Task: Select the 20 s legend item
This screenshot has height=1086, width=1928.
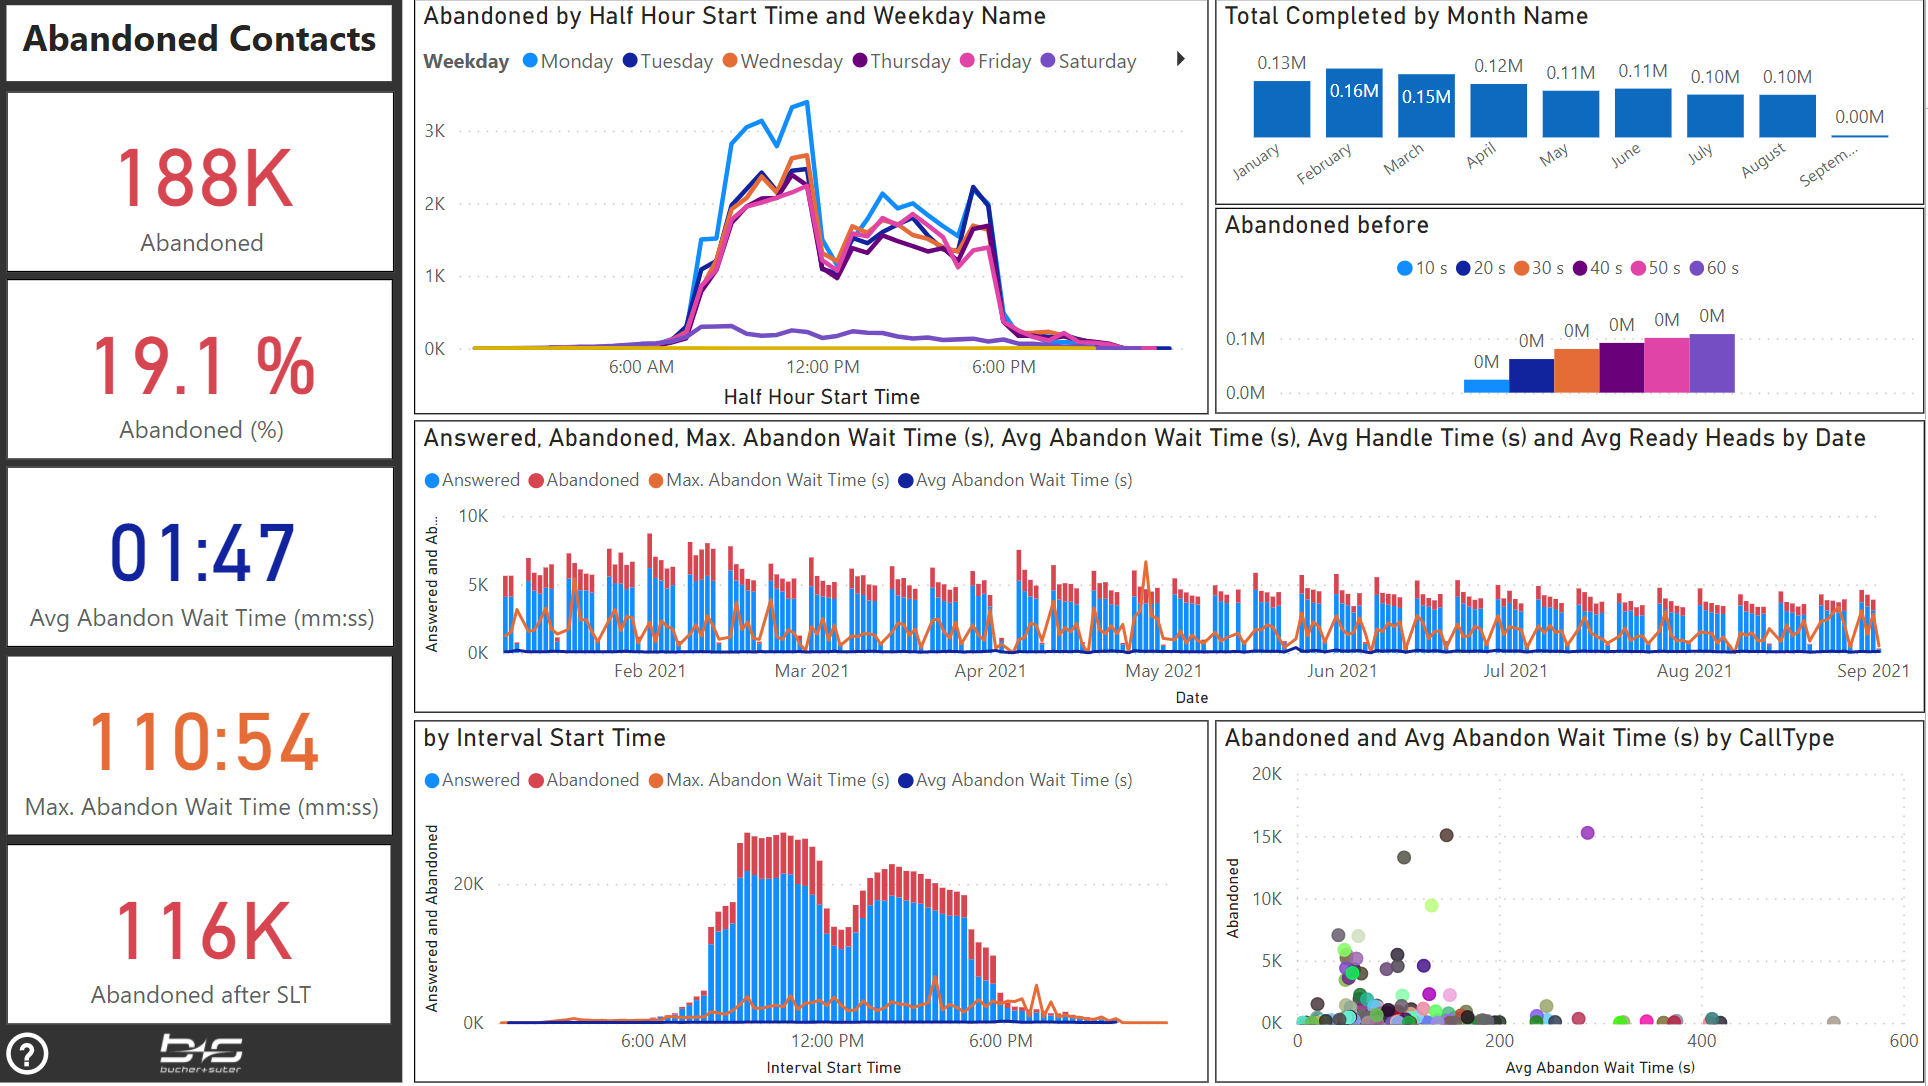Action: [x=1481, y=268]
